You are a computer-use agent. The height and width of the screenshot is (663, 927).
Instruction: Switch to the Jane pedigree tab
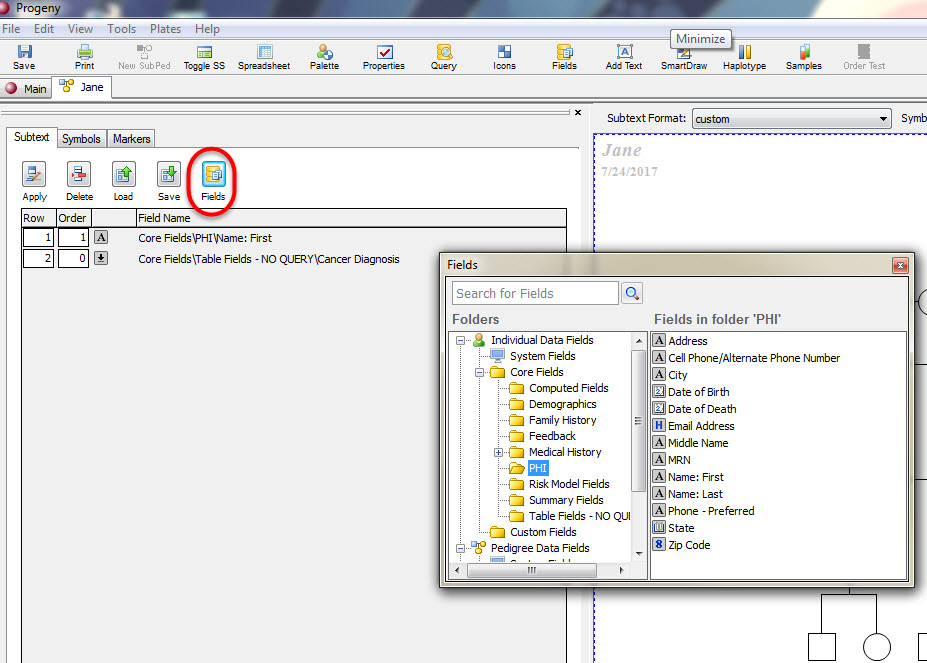[x=82, y=87]
